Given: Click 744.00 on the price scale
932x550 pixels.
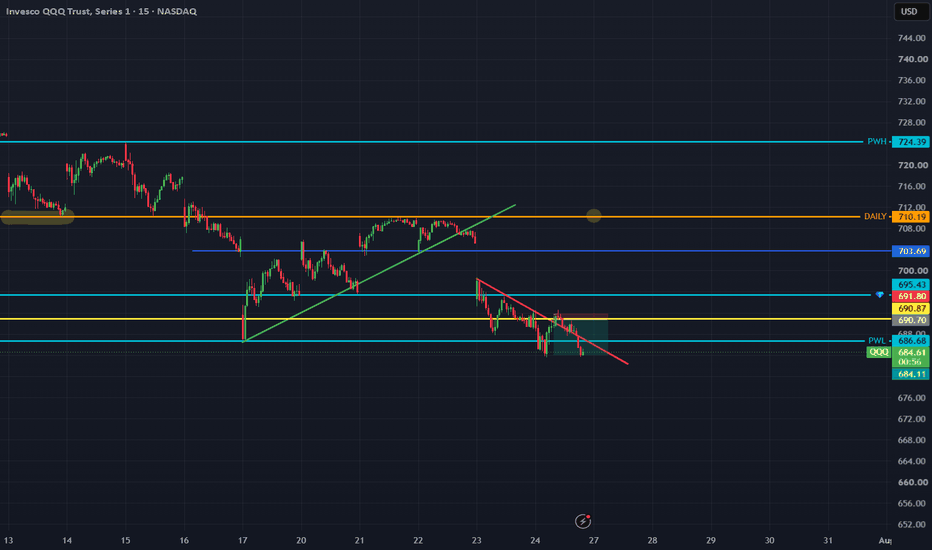Looking at the screenshot, I should tap(912, 38).
